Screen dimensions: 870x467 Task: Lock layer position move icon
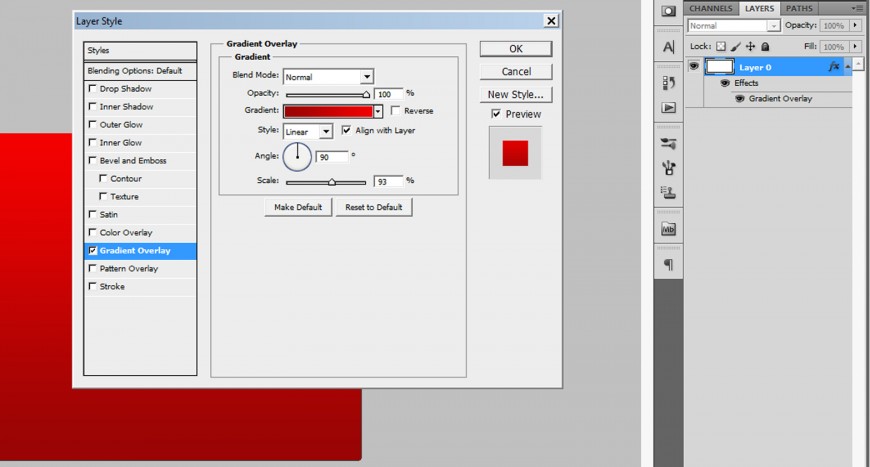tap(750, 47)
